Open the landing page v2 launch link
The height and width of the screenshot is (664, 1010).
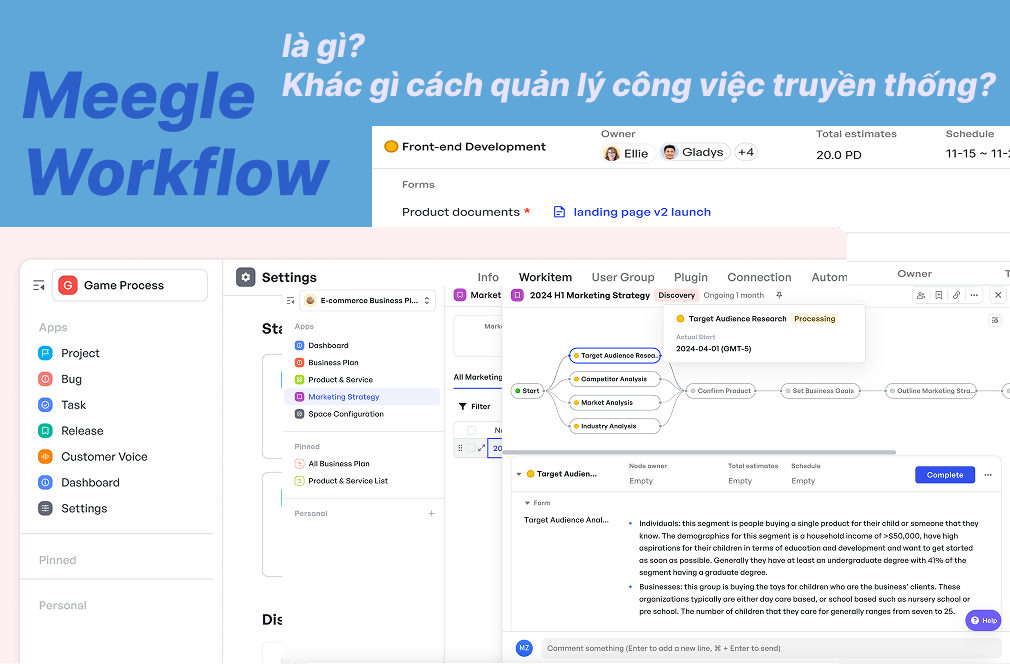pos(641,211)
